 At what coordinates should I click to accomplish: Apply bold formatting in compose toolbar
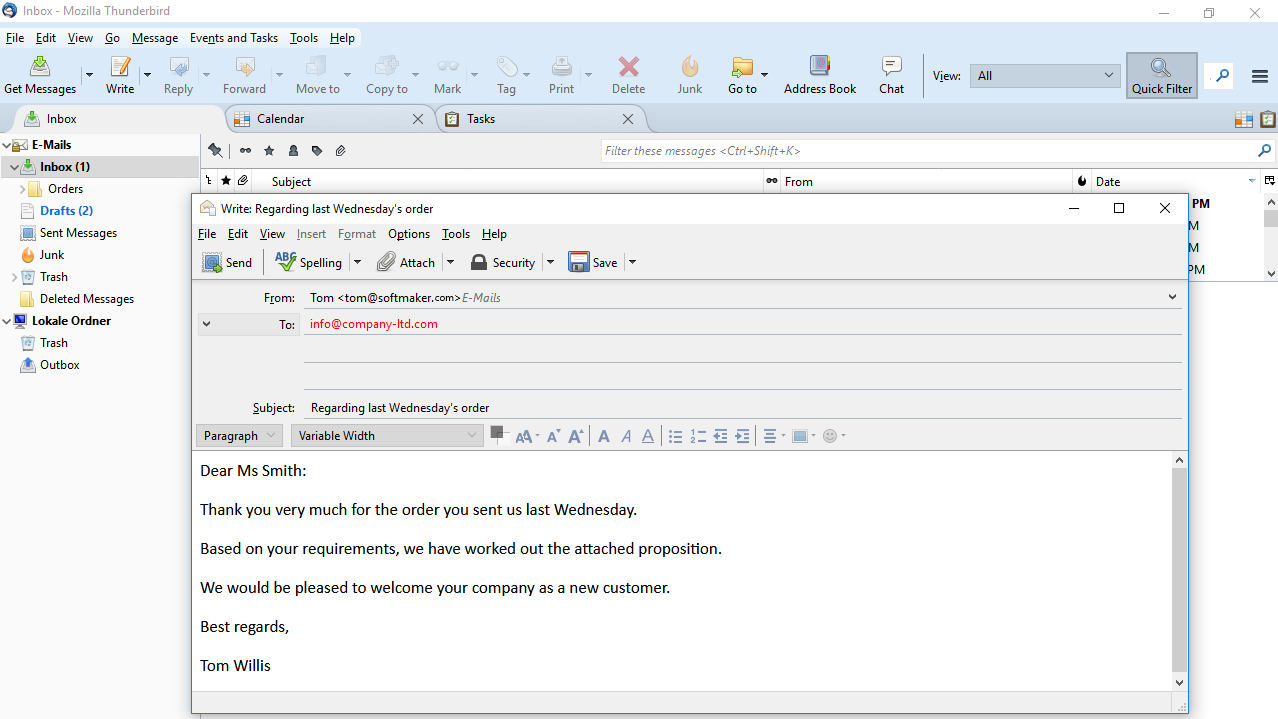coord(604,436)
